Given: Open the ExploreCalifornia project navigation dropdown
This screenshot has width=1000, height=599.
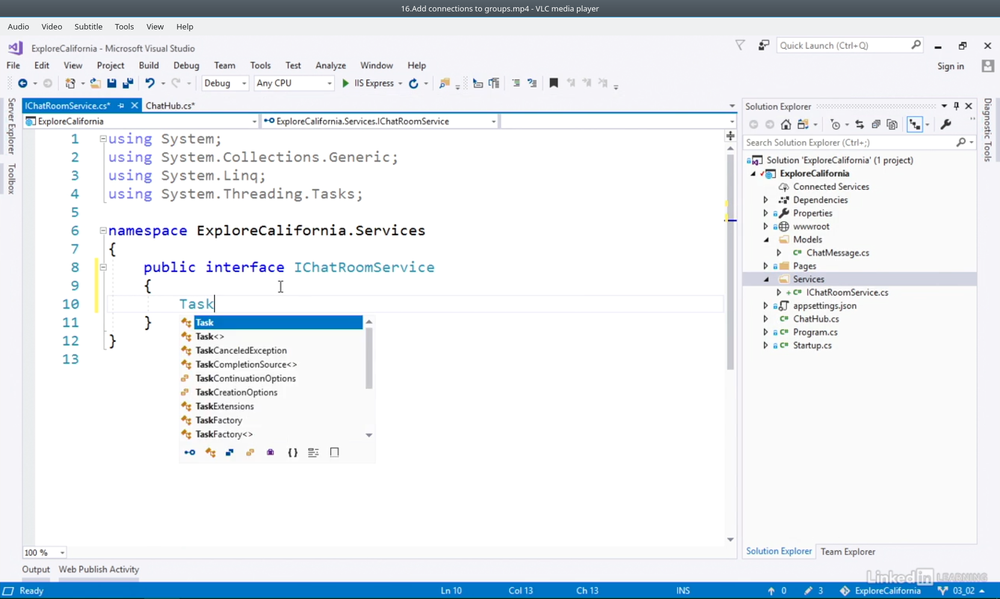Looking at the screenshot, I should click(141, 121).
